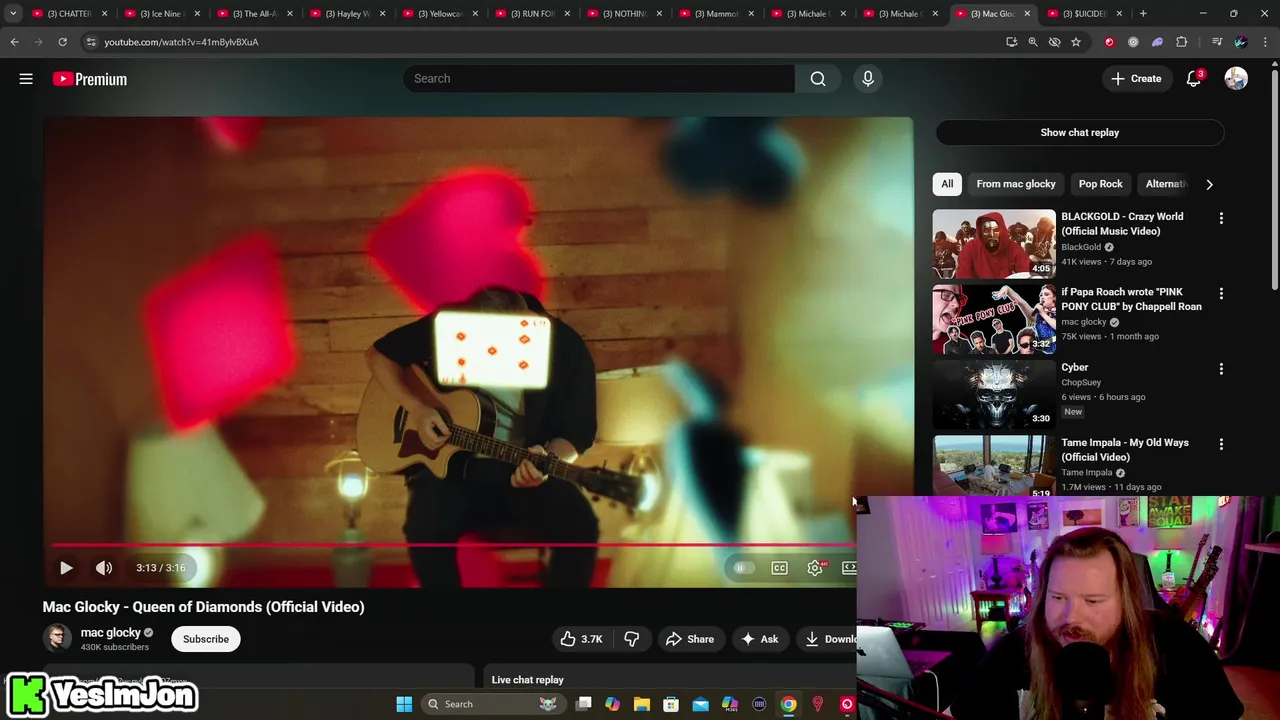Open the PINK PONY CLUB video thumbnail
The width and height of the screenshot is (1280, 720).
coord(994,319)
